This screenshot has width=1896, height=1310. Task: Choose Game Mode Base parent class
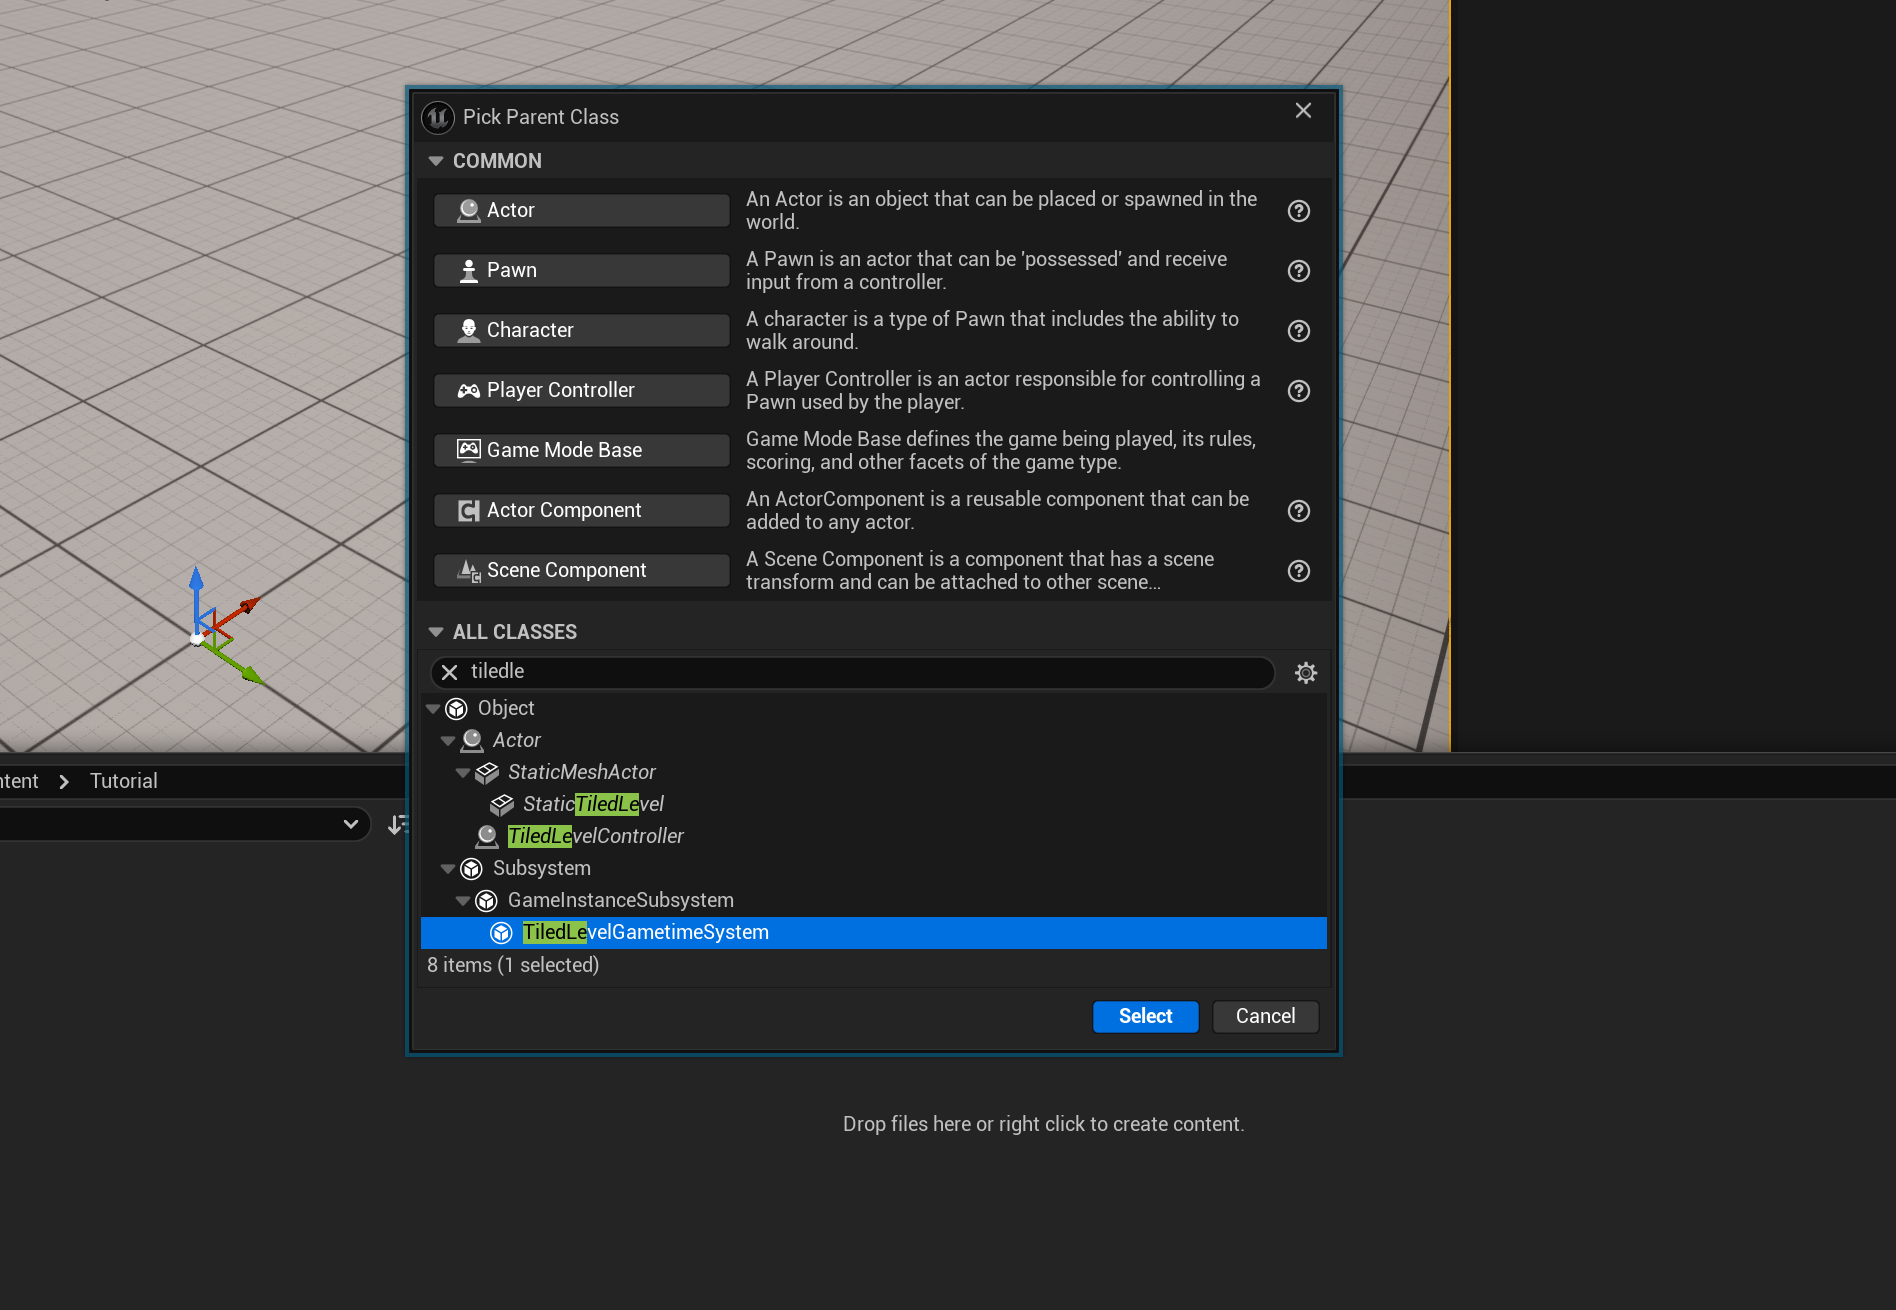click(581, 450)
